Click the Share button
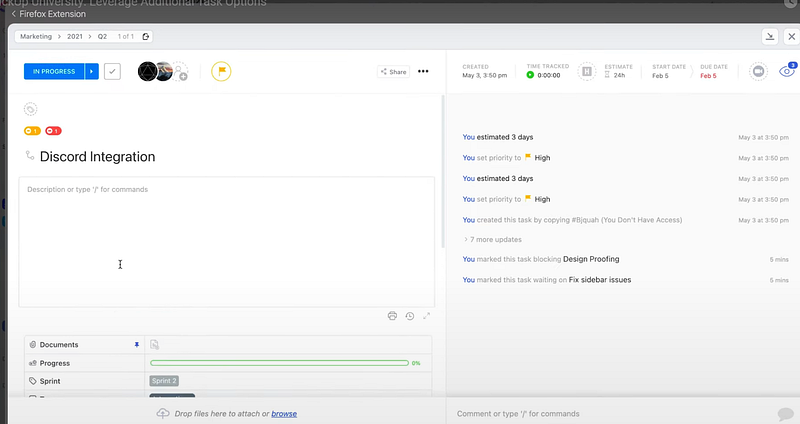 (393, 72)
